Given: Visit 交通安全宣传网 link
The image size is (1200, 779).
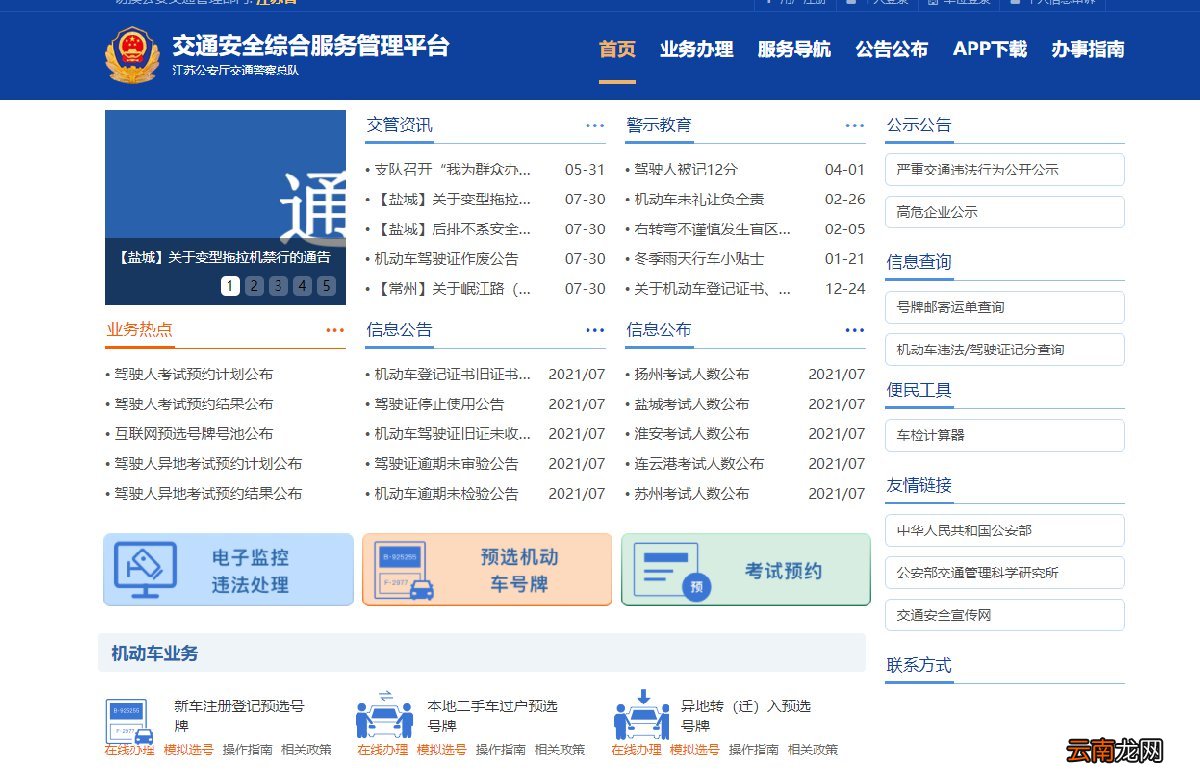Looking at the screenshot, I should coord(1005,615).
